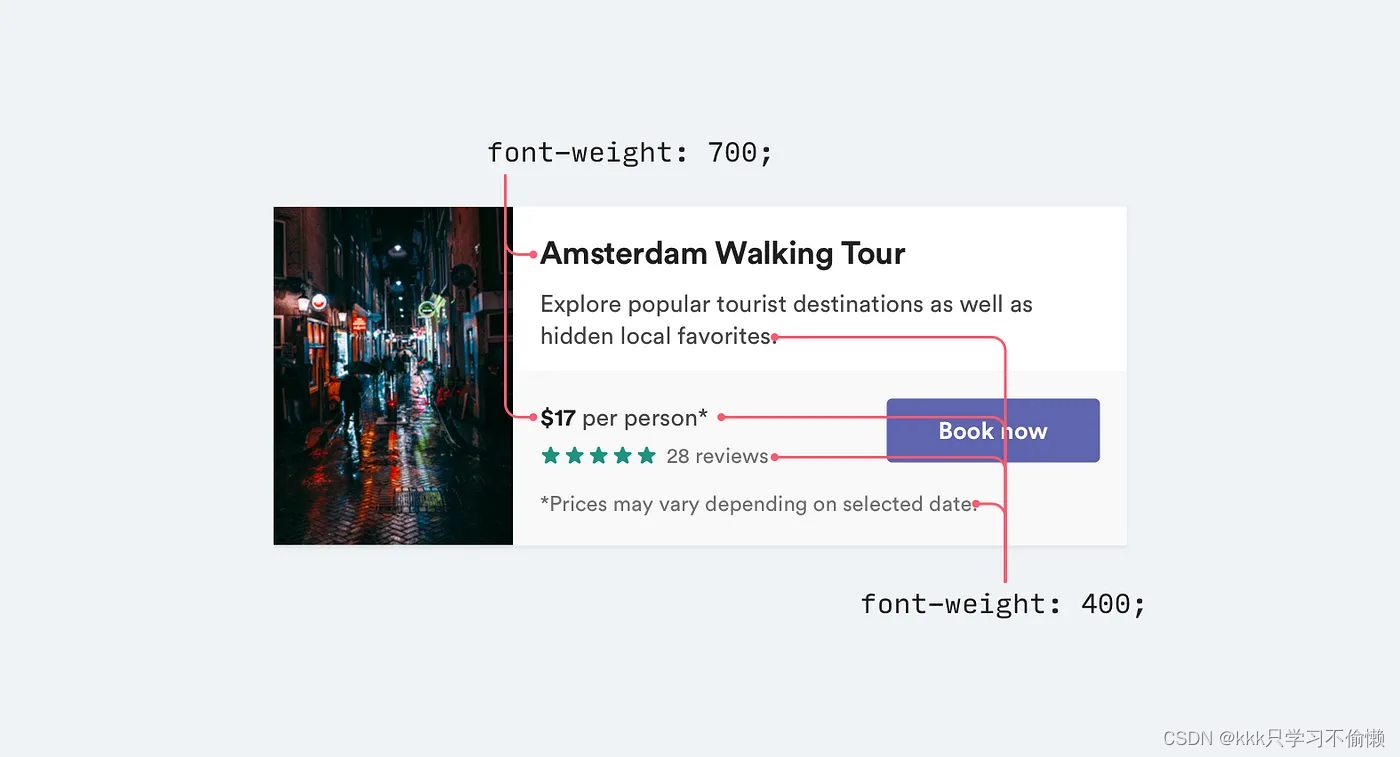Image resolution: width=1400 pixels, height=757 pixels.
Task: Select the second green rating star
Action: click(574, 456)
